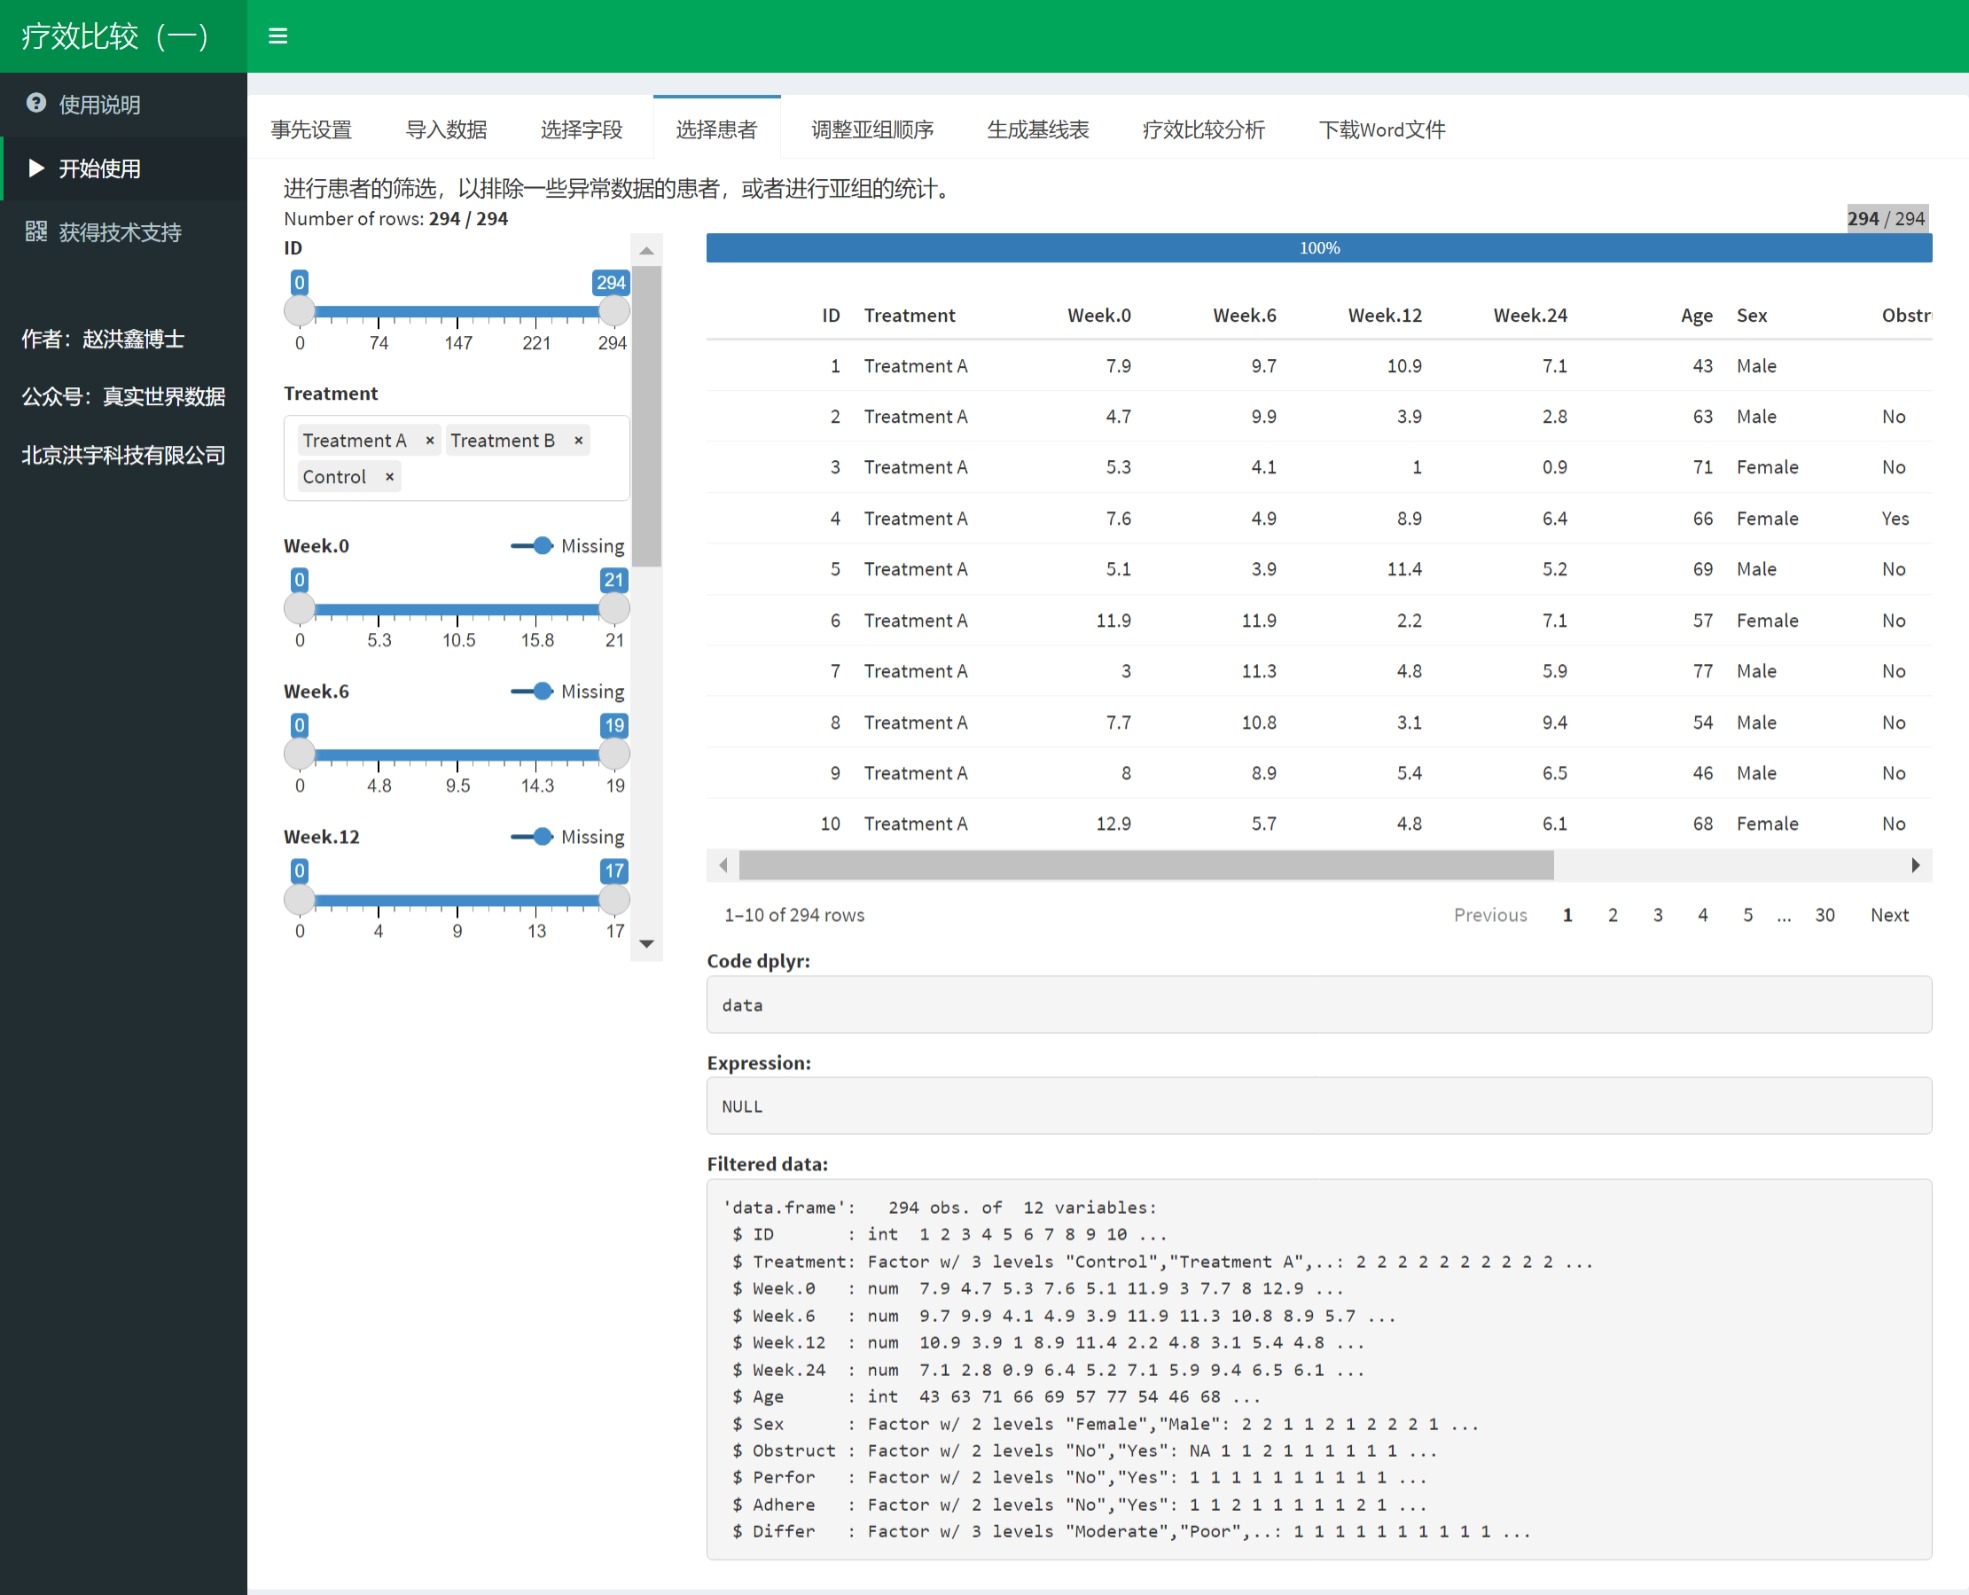
Task: Click the ID slider upper handle
Action: click(x=614, y=311)
